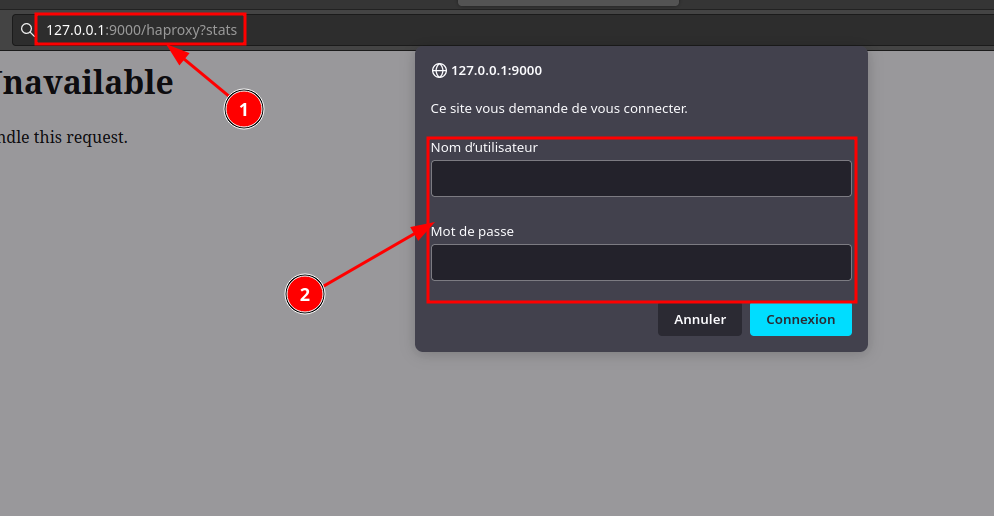Image resolution: width=994 pixels, height=516 pixels.
Task: Click the red circle marker numbered 1
Action: [243, 109]
